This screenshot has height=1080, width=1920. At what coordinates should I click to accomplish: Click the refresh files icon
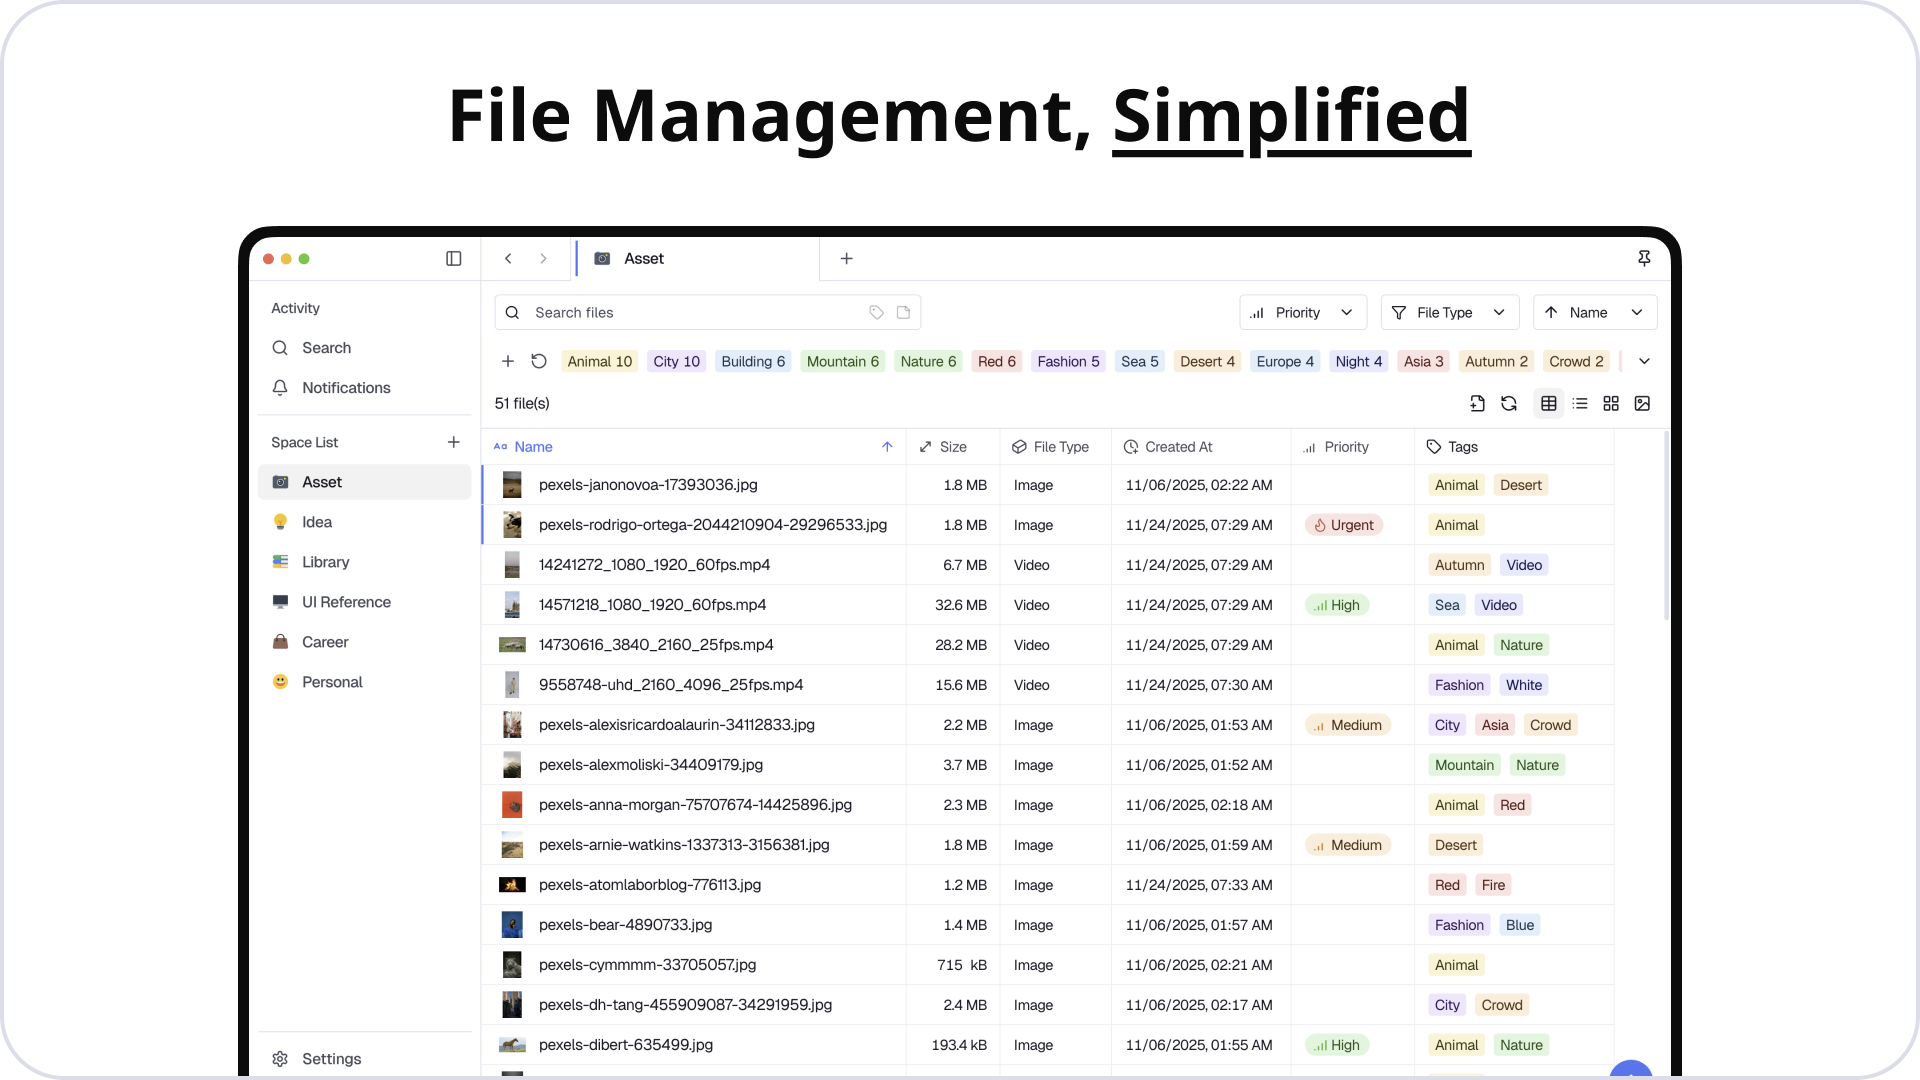tap(1509, 403)
